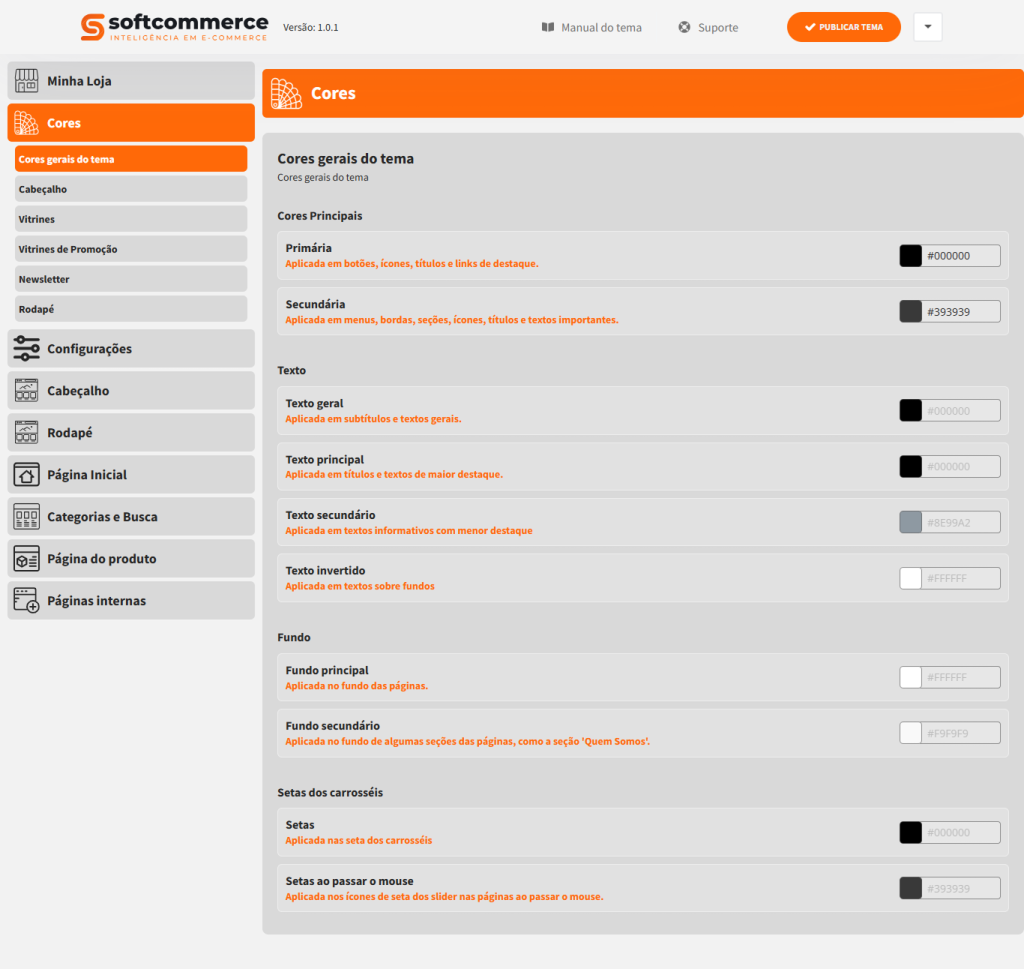The image size is (1024, 969).
Task: Click the Fundo secundário swatch
Action: click(x=910, y=733)
